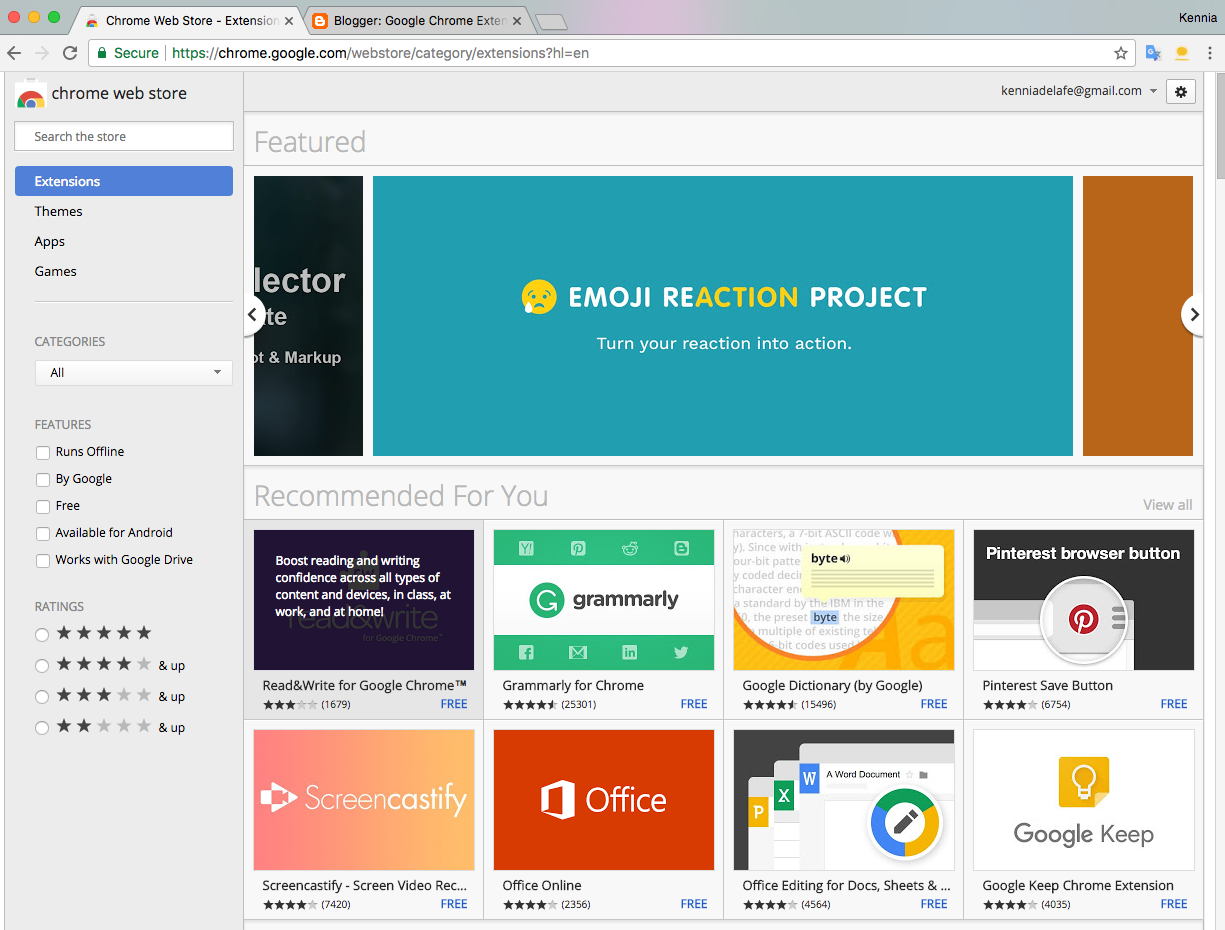1225x930 pixels.
Task: Open the Categories All dropdown
Action: pos(134,373)
